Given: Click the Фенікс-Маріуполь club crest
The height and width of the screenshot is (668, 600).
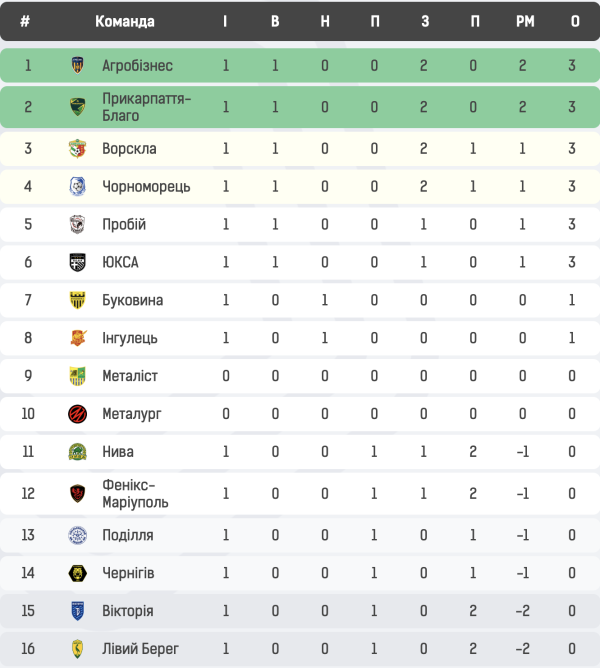Looking at the screenshot, I should [x=77, y=493].
